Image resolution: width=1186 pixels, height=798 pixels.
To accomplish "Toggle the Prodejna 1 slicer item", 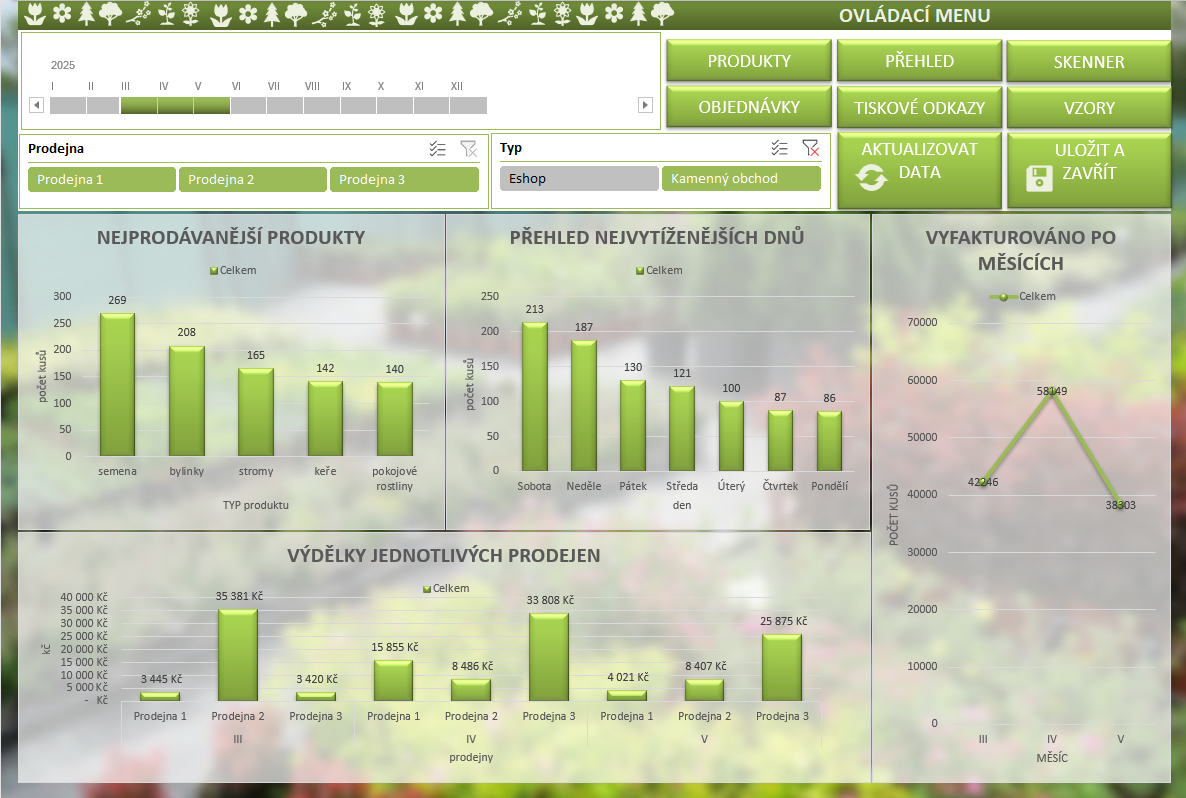I will pos(102,180).
